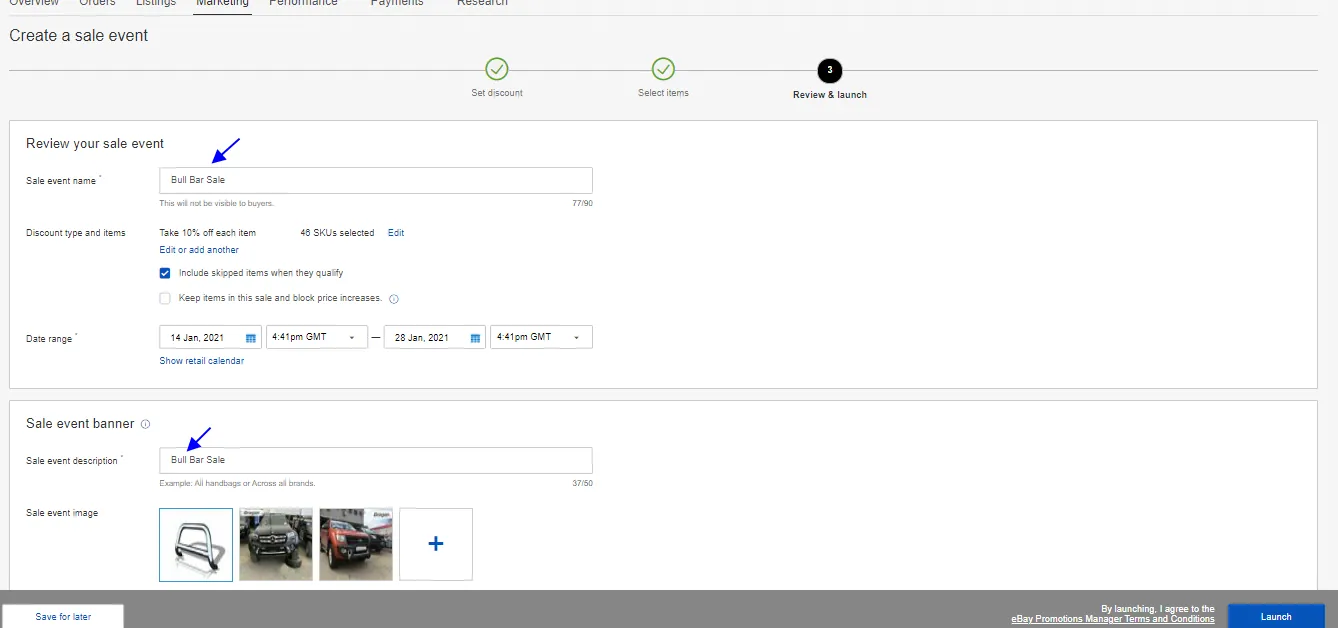
Task: Click the Sale event name input field
Action: pos(376,180)
